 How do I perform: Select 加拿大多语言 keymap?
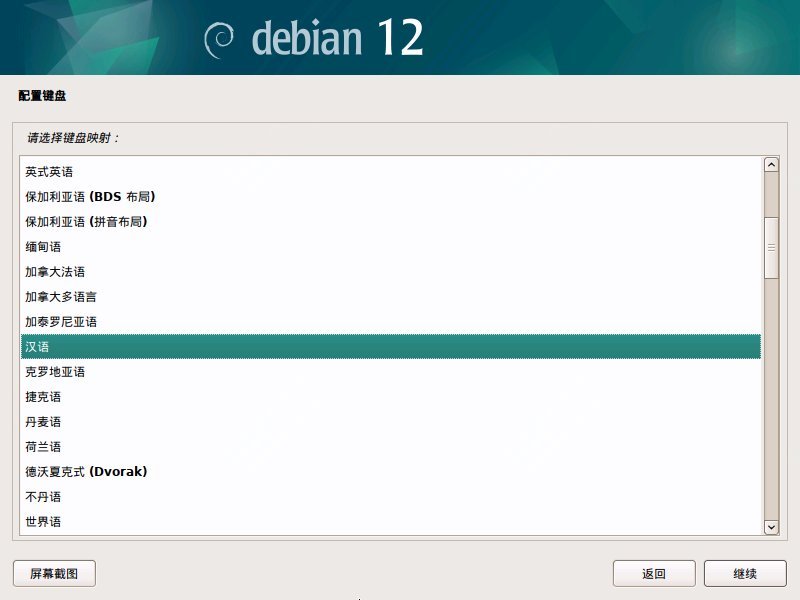pos(61,297)
